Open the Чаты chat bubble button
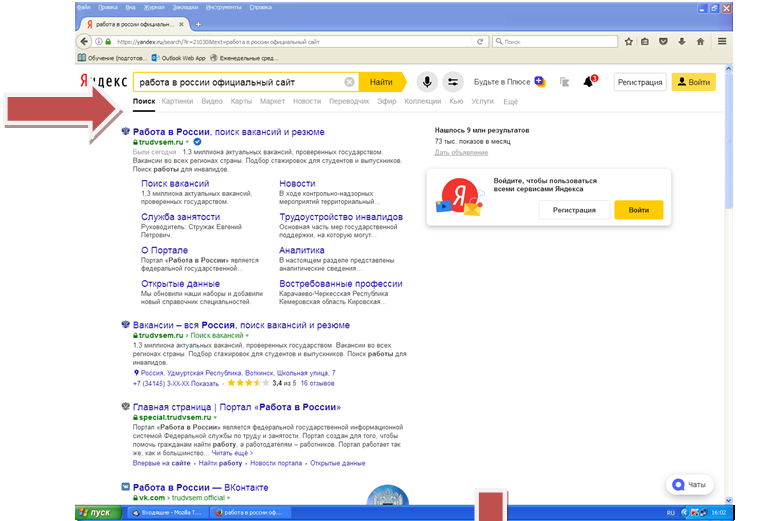This screenshot has height=521, width=771. pos(690,485)
